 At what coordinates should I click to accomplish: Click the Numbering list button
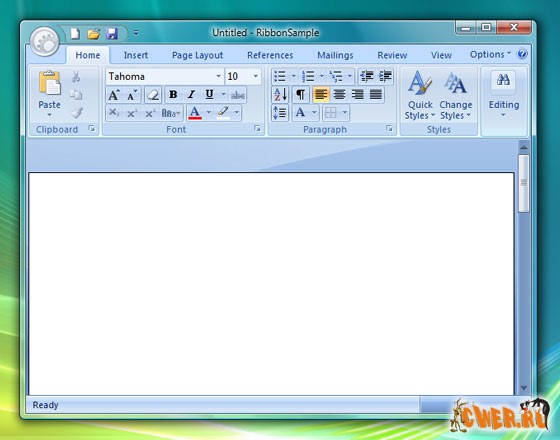coord(308,76)
